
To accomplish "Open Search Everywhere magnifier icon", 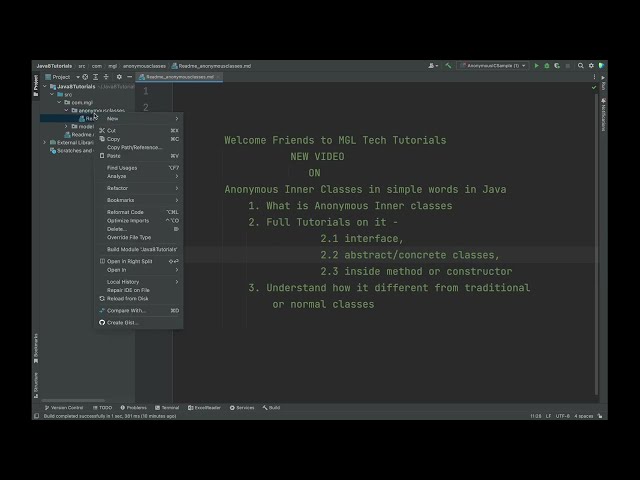I will point(580,66).
